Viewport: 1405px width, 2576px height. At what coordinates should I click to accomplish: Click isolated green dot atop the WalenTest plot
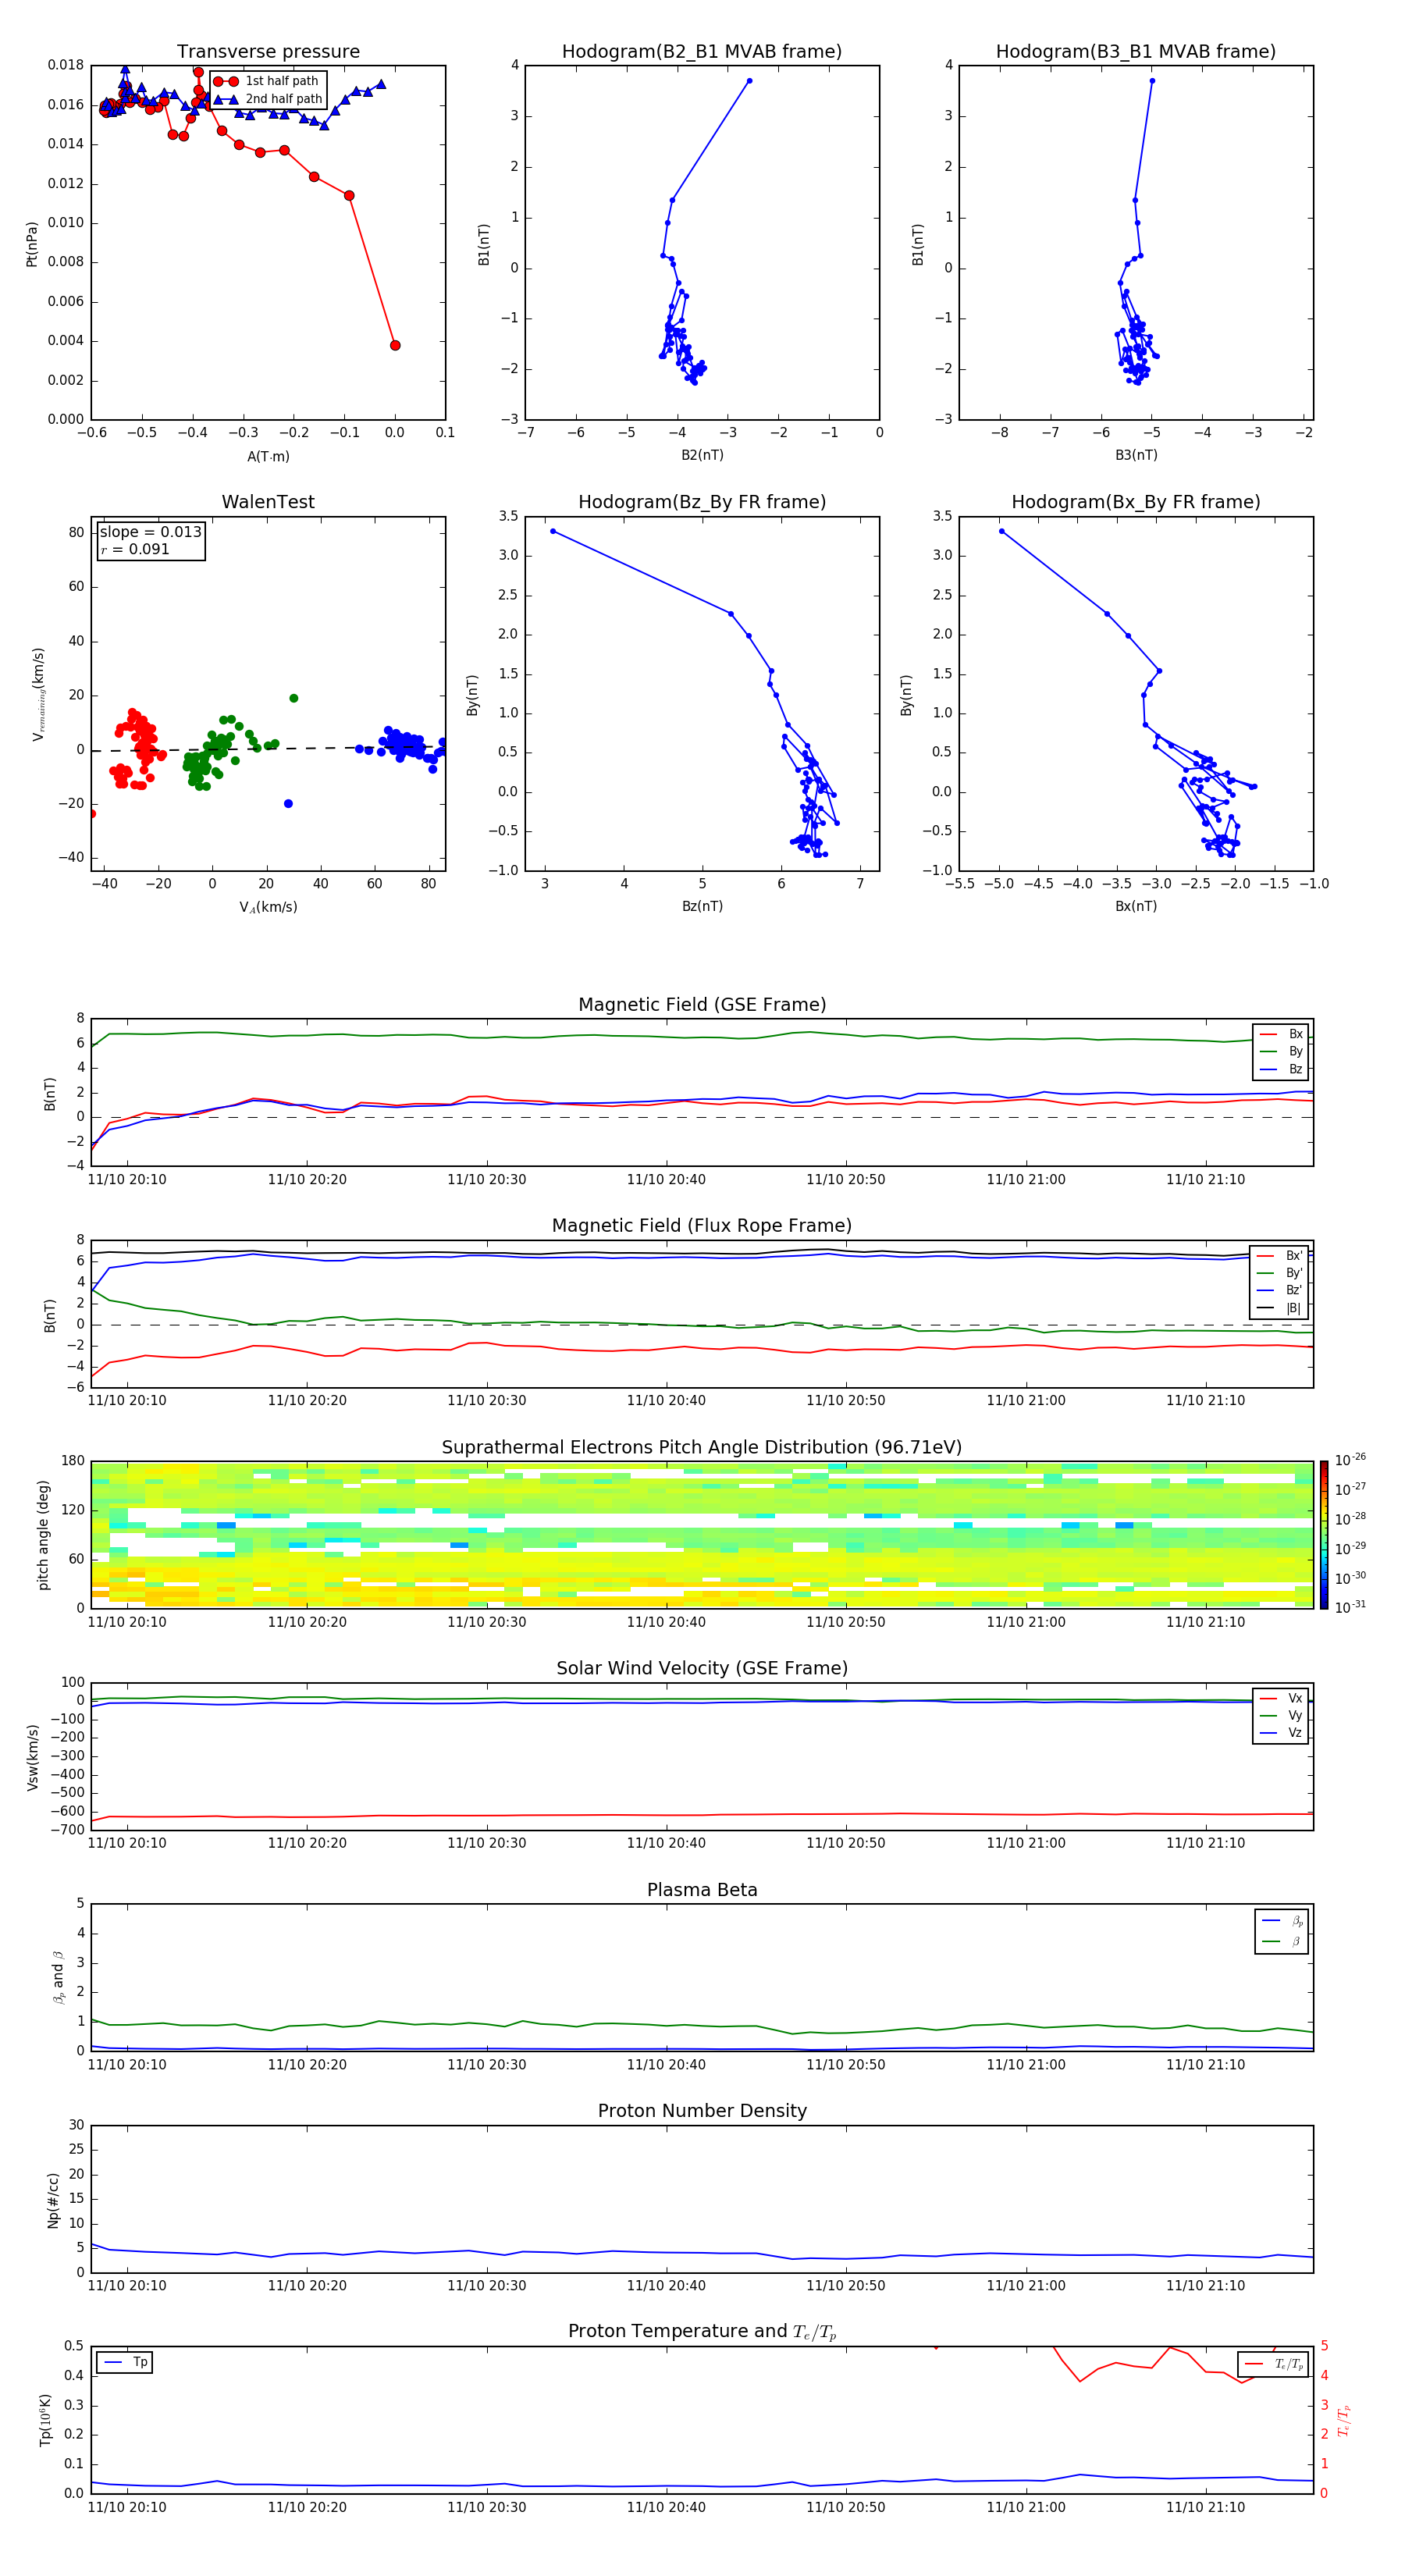tap(293, 698)
